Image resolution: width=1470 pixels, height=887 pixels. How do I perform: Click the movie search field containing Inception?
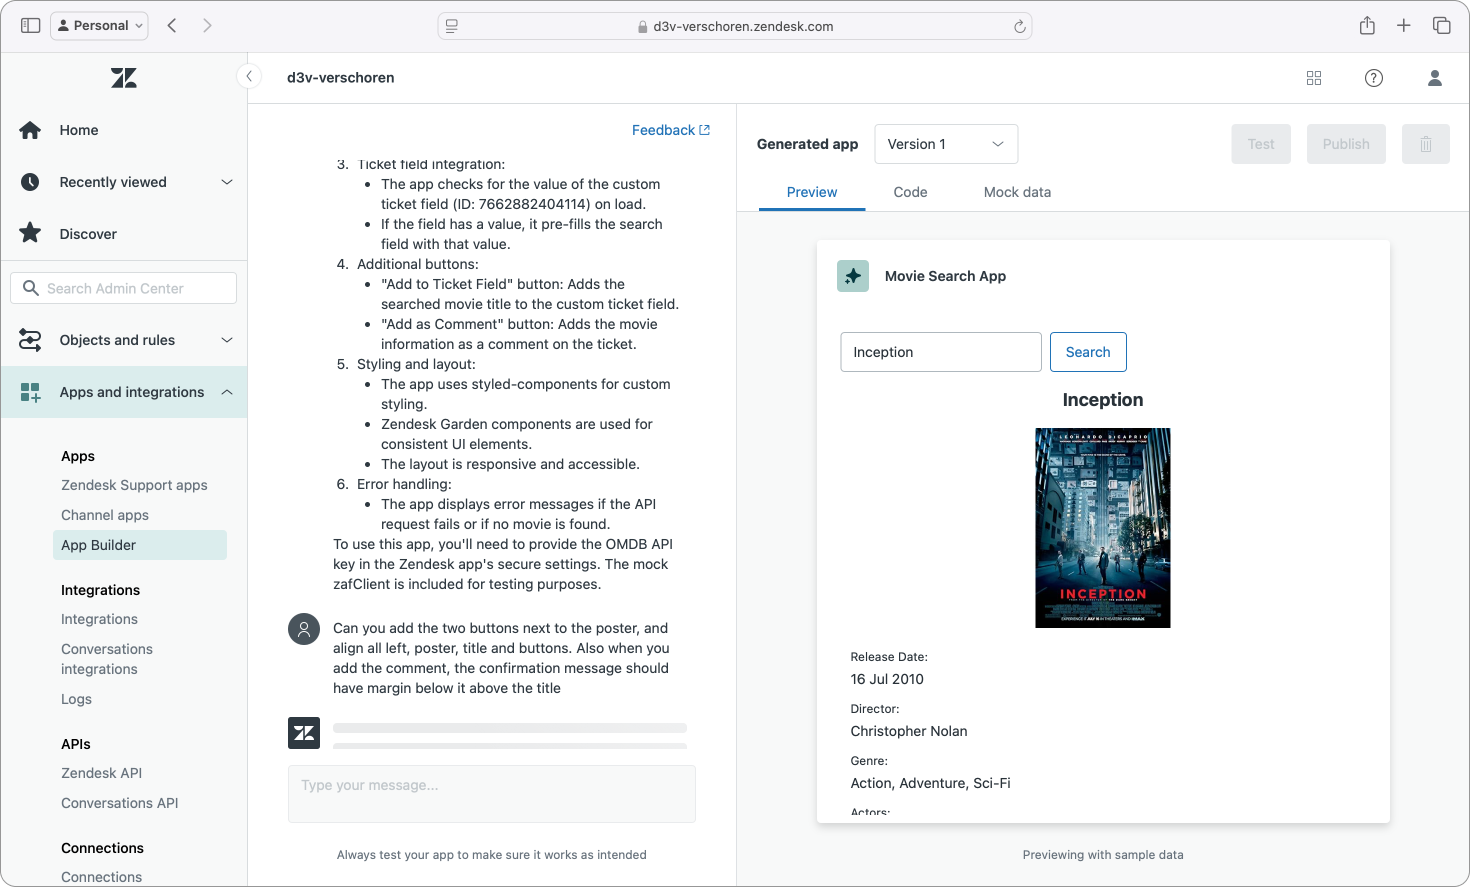coord(941,352)
